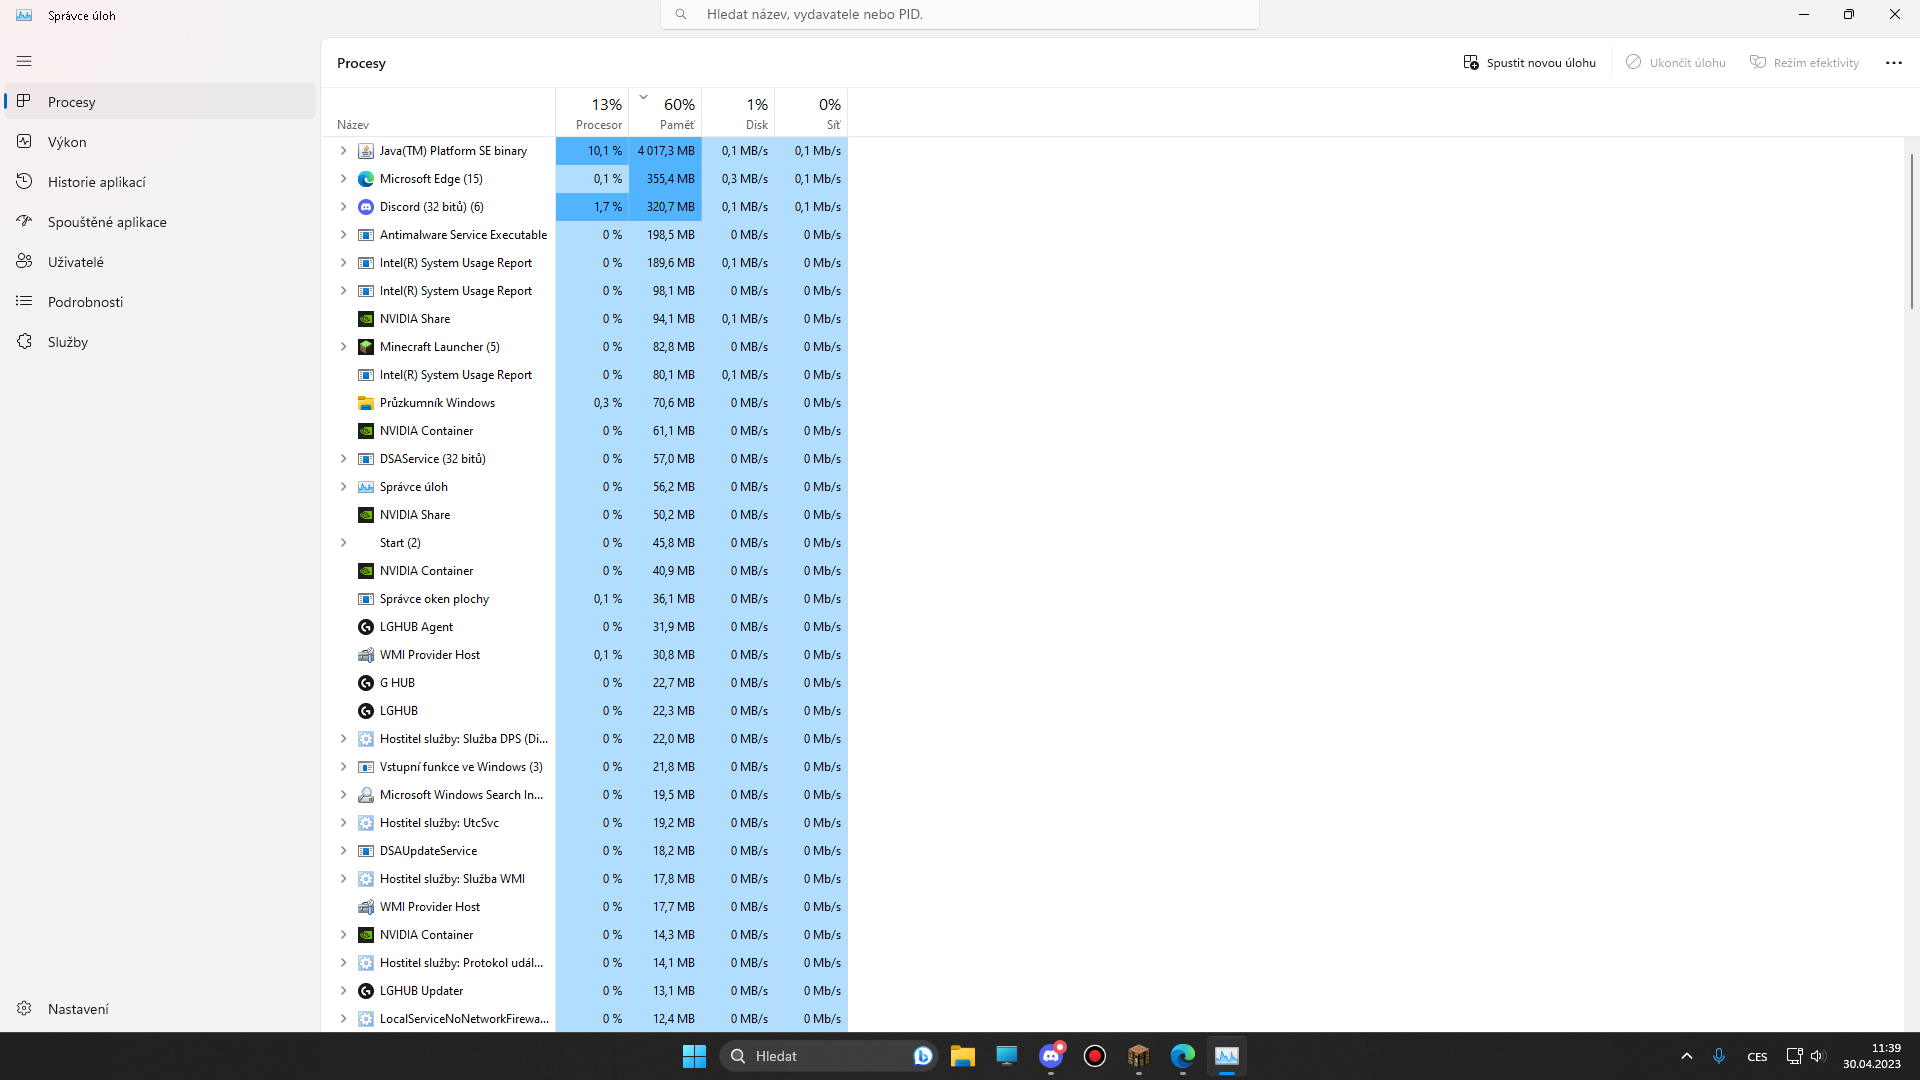This screenshot has width=1920, height=1080.
Task: Expand Java(TM) Platform SE binary process
Action: (343, 151)
